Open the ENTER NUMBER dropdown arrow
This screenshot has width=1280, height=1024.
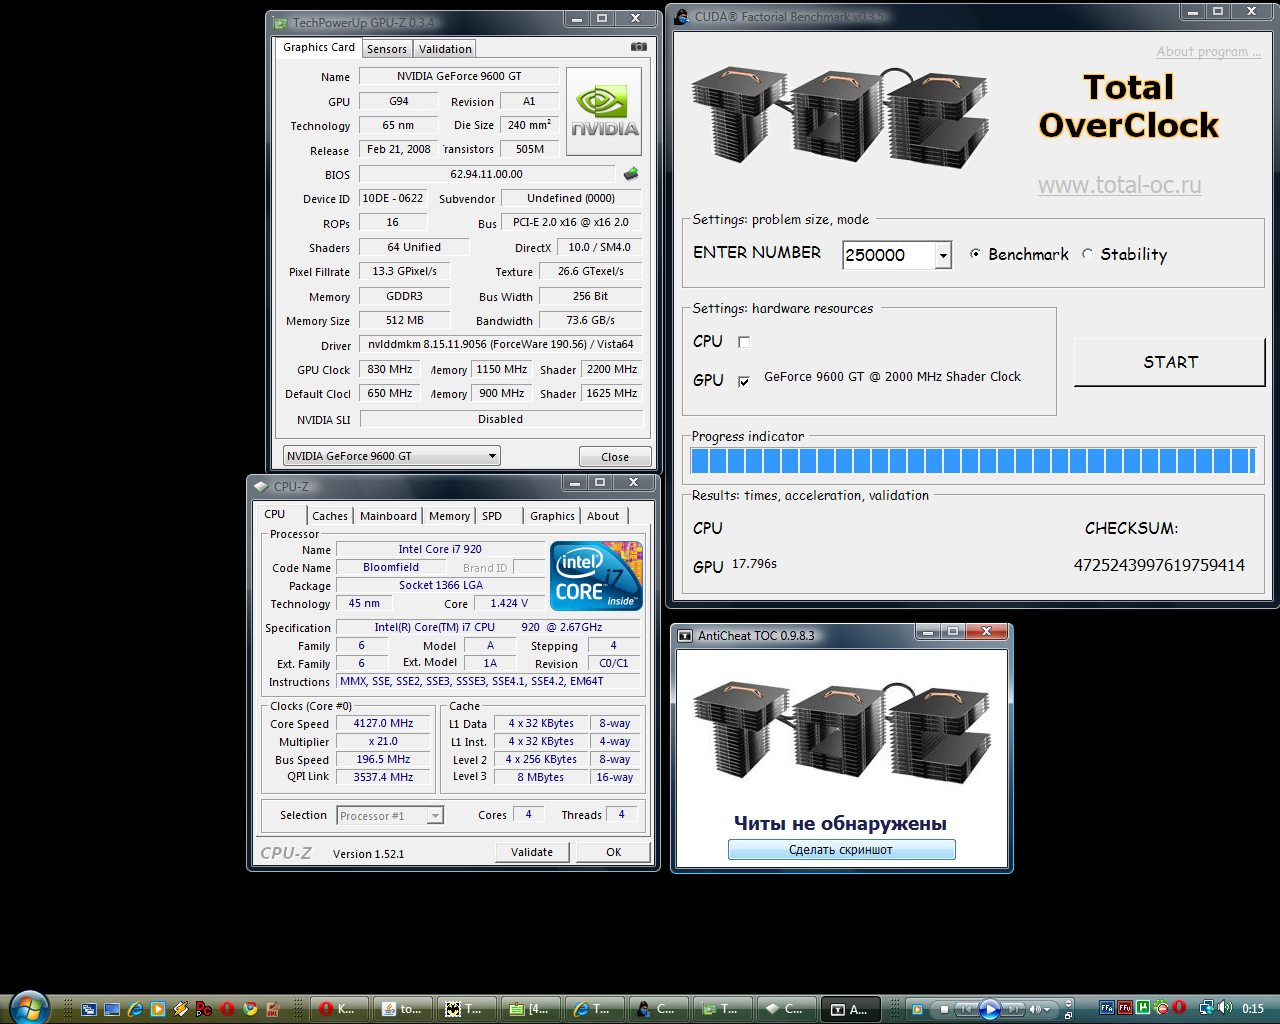point(943,256)
